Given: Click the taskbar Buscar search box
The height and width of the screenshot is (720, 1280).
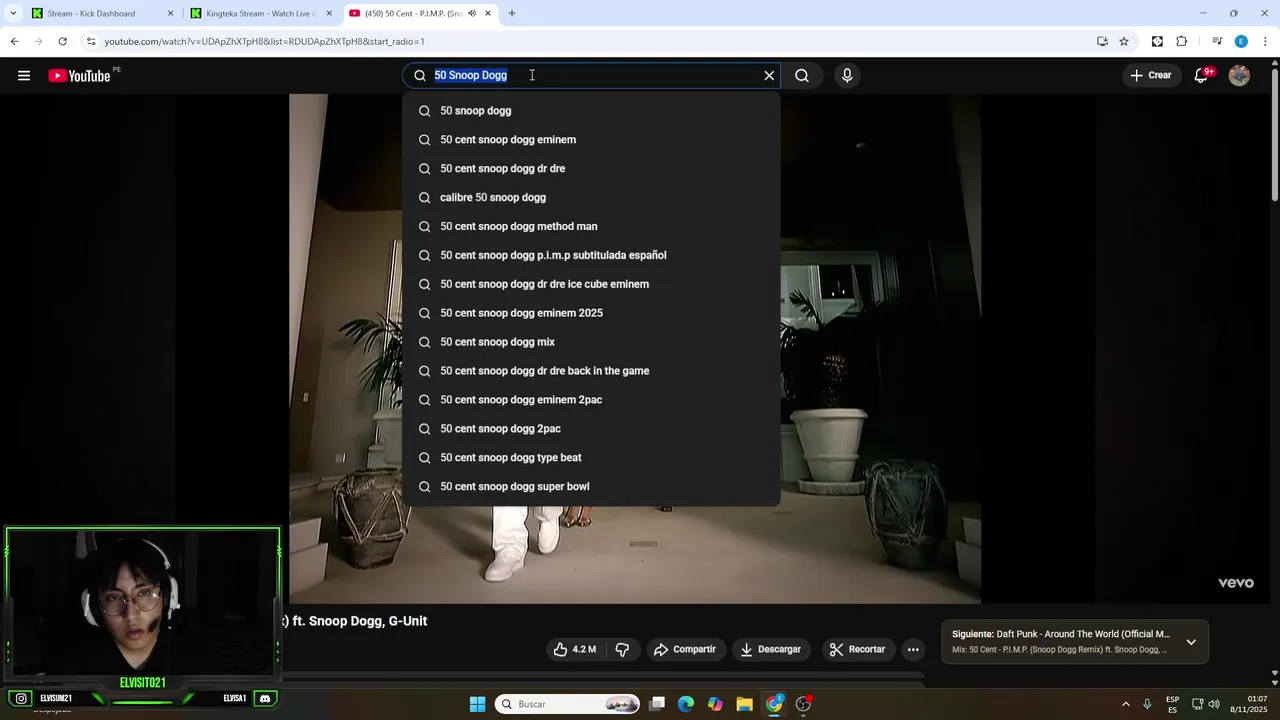Looking at the screenshot, I should tap(569, 704).
